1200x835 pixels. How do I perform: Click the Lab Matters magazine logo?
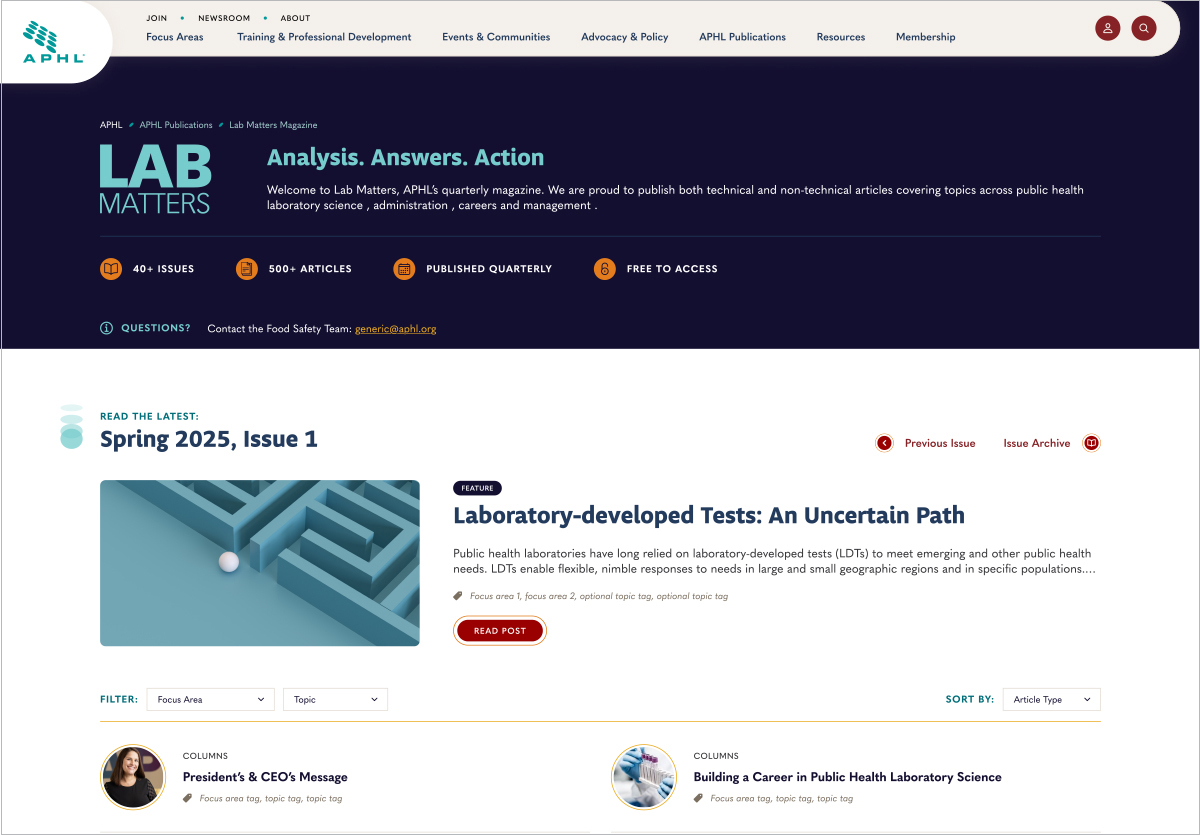click(x=155, y=179)
